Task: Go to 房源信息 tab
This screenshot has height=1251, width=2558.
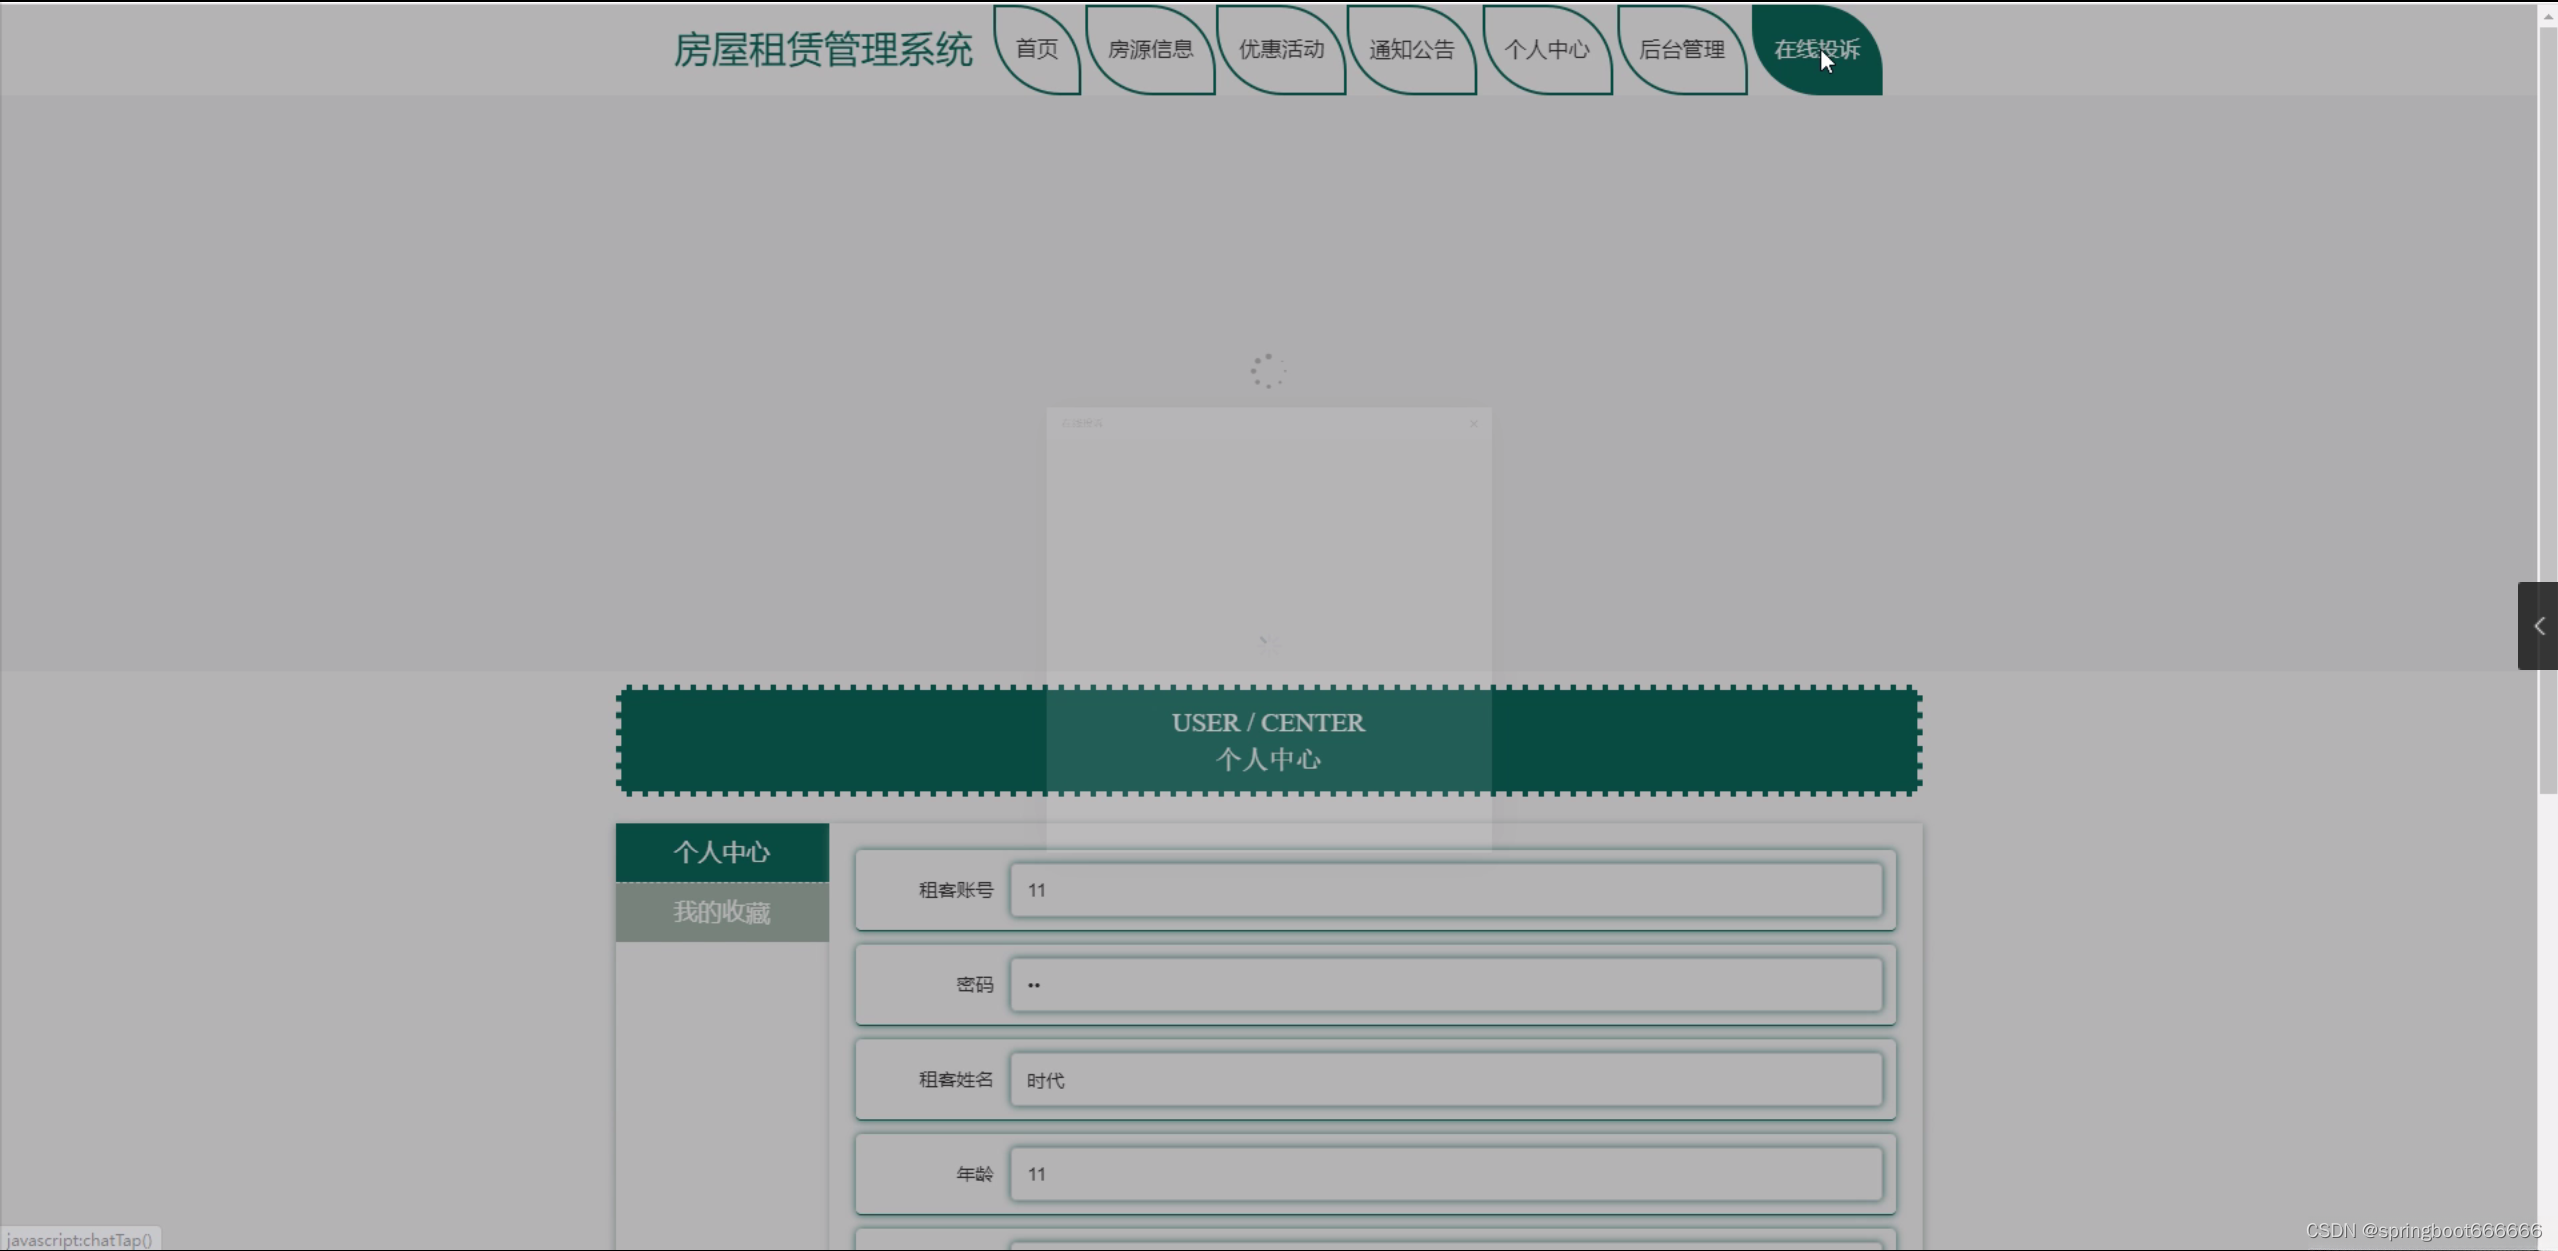Action: 1150,50
